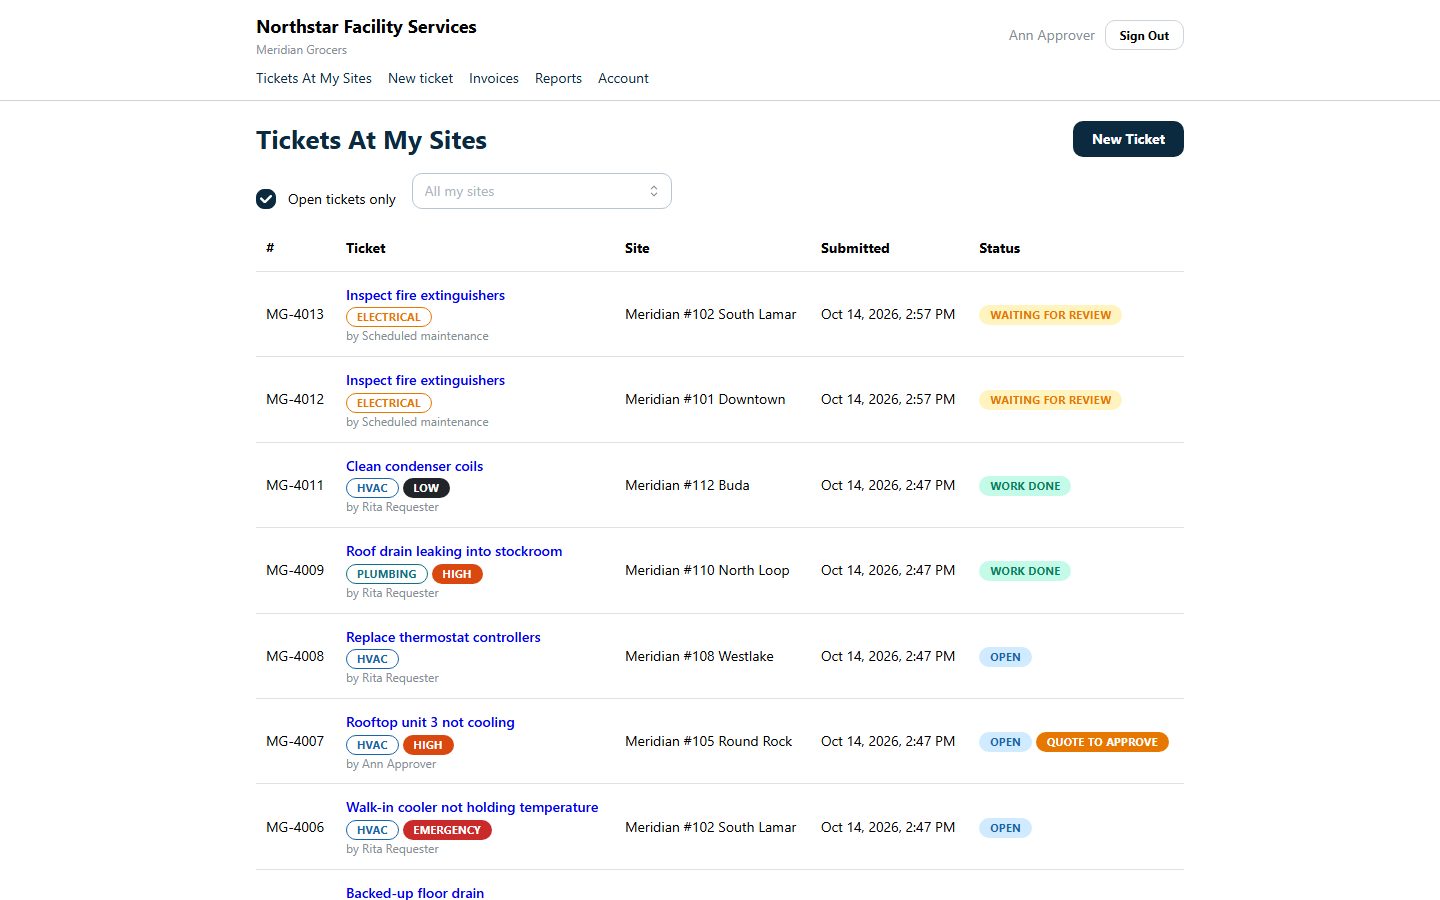Click the Submitted column header
Image resolution: width=1440 pixels, height=900 pixels.
click(x=855, y=248)
